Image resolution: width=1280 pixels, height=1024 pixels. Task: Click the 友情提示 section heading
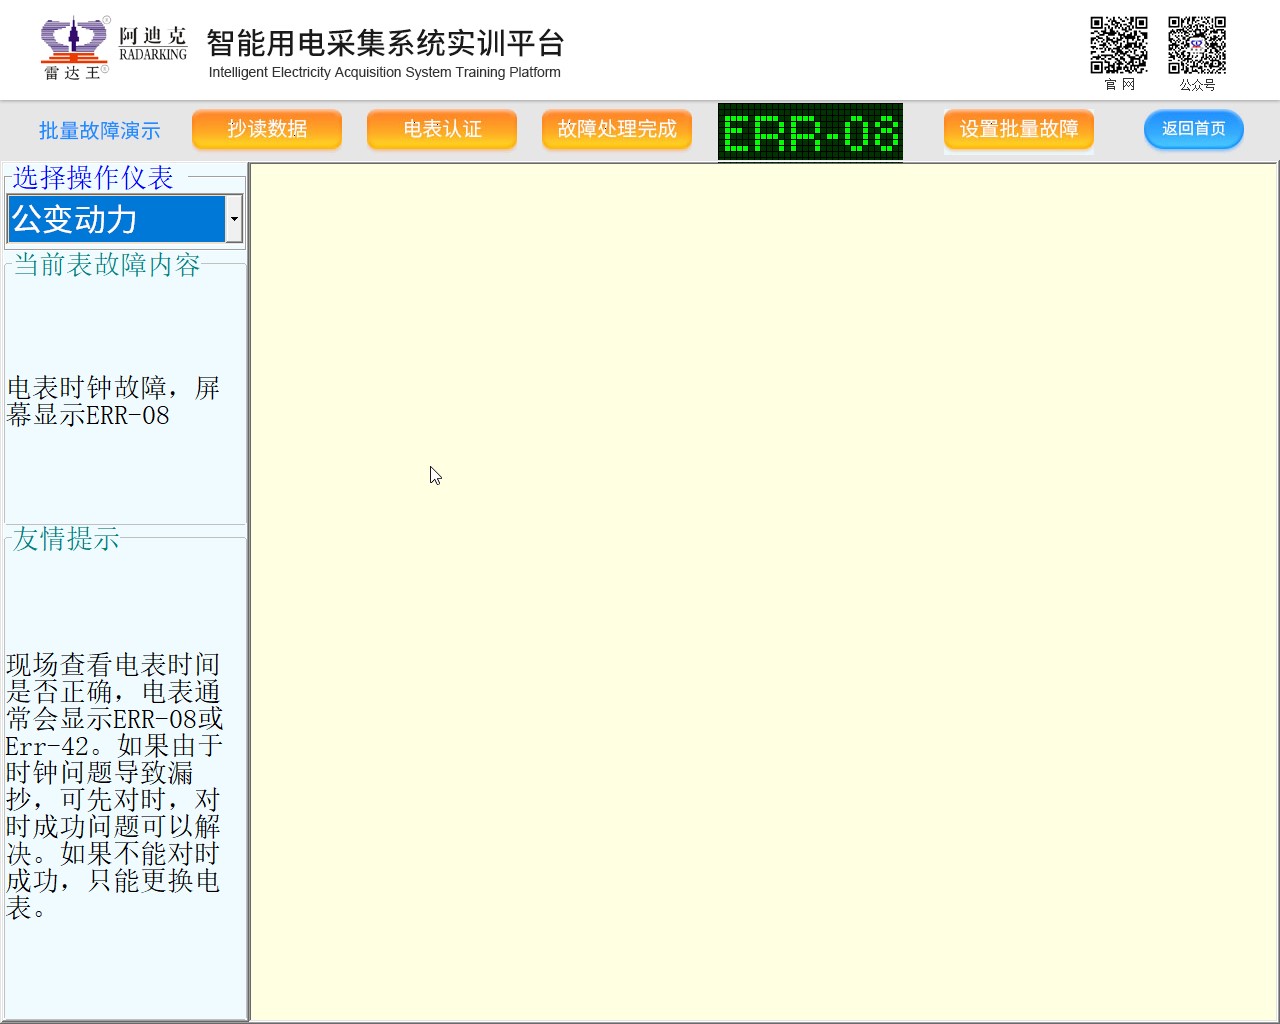pos(66,539)
